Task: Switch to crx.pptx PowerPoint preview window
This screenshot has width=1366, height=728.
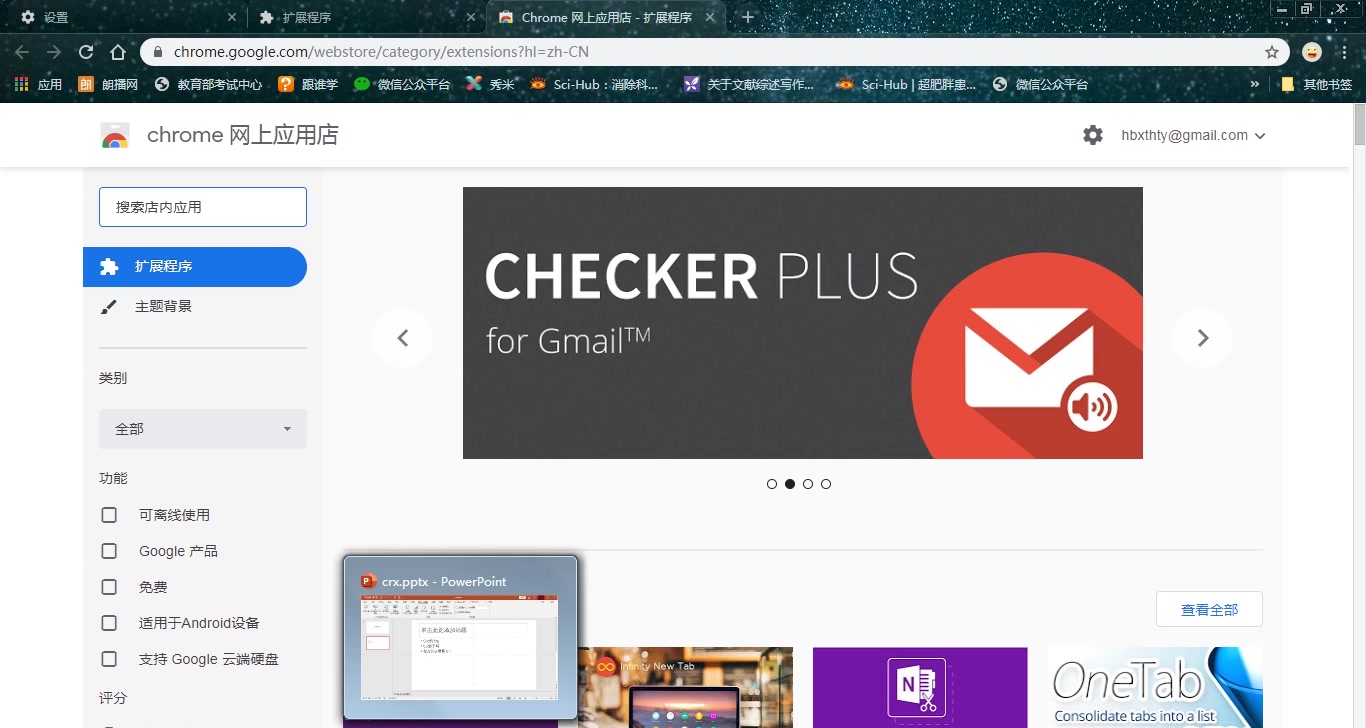Action: tap(460, 638)
